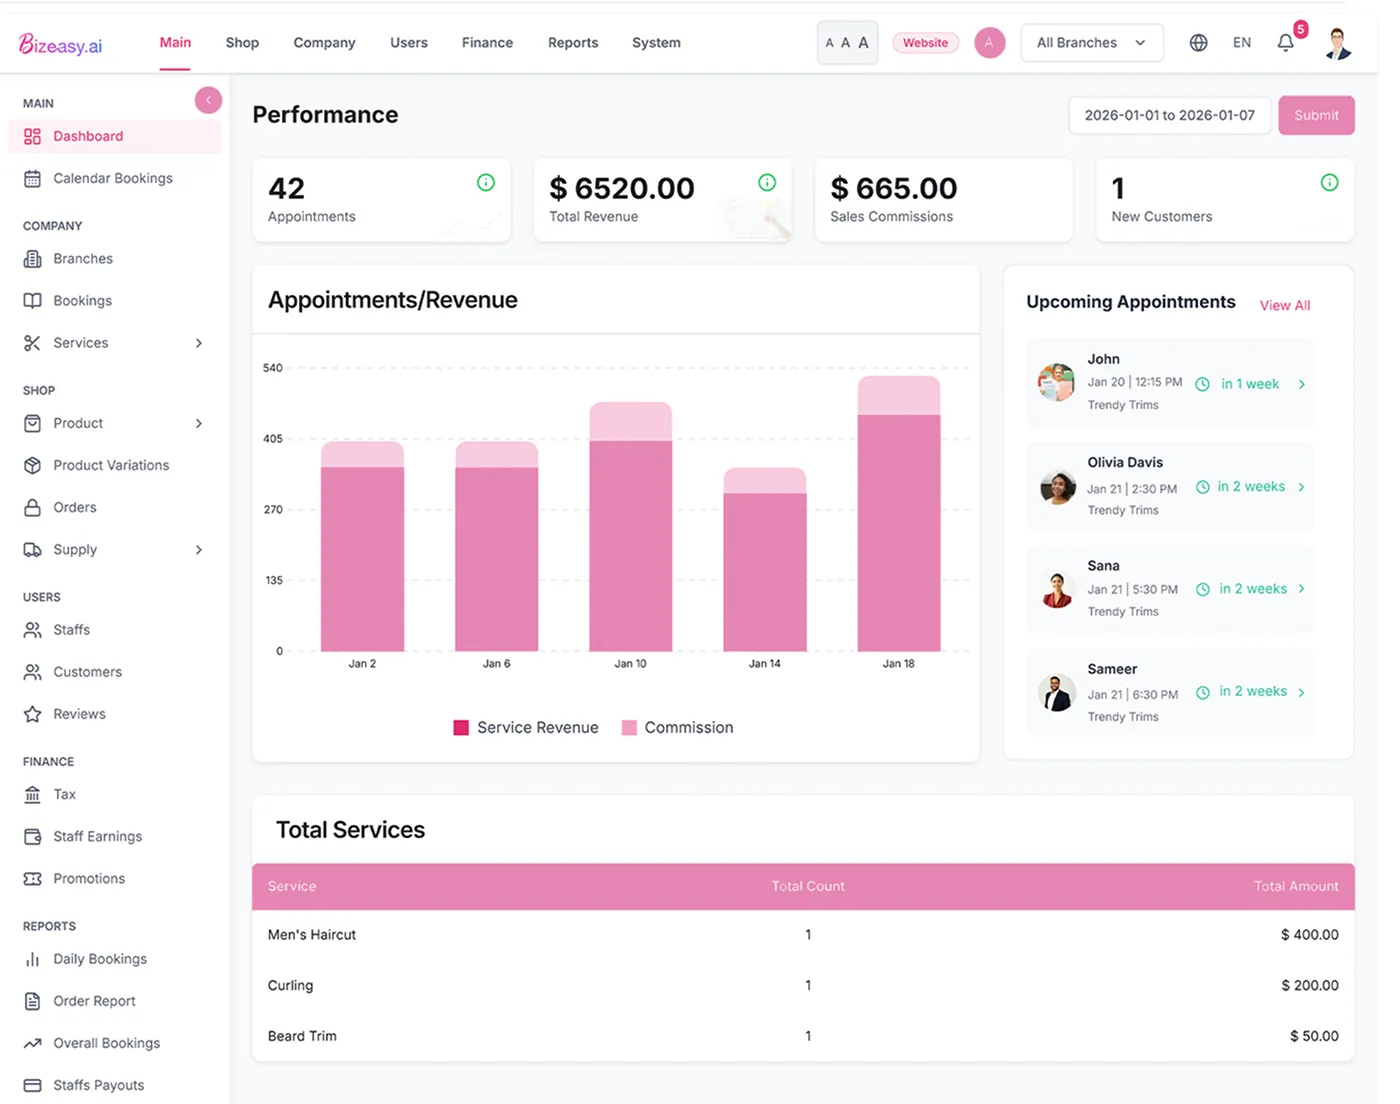Click the date range input field

(x=1168, y=115)
